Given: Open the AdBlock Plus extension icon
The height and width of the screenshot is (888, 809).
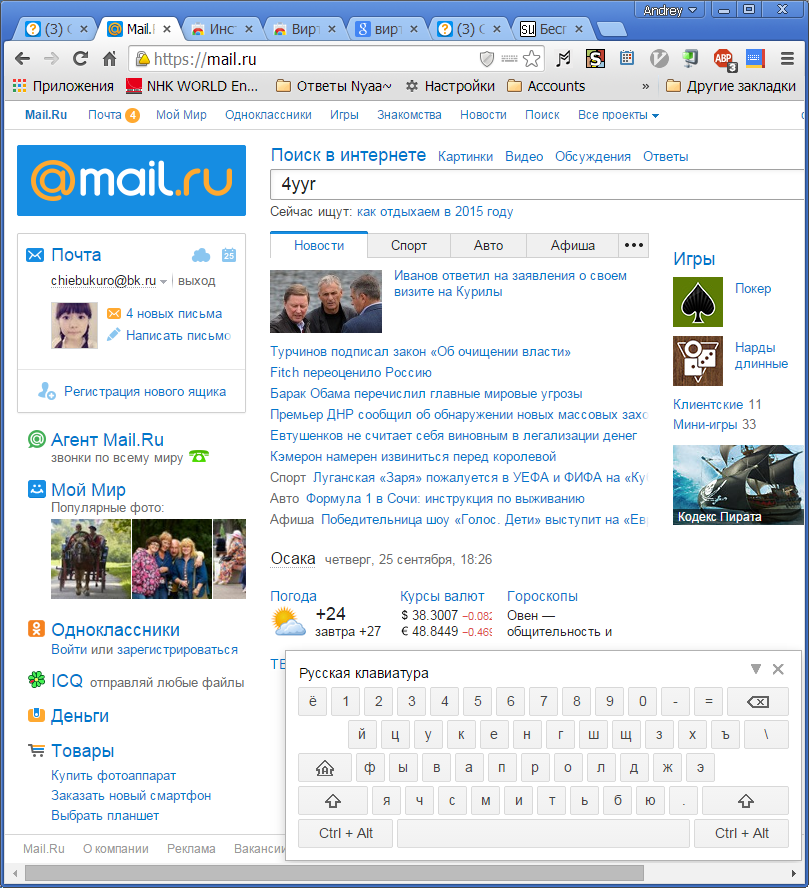Looking at the screenshot, I should [724, 59].
